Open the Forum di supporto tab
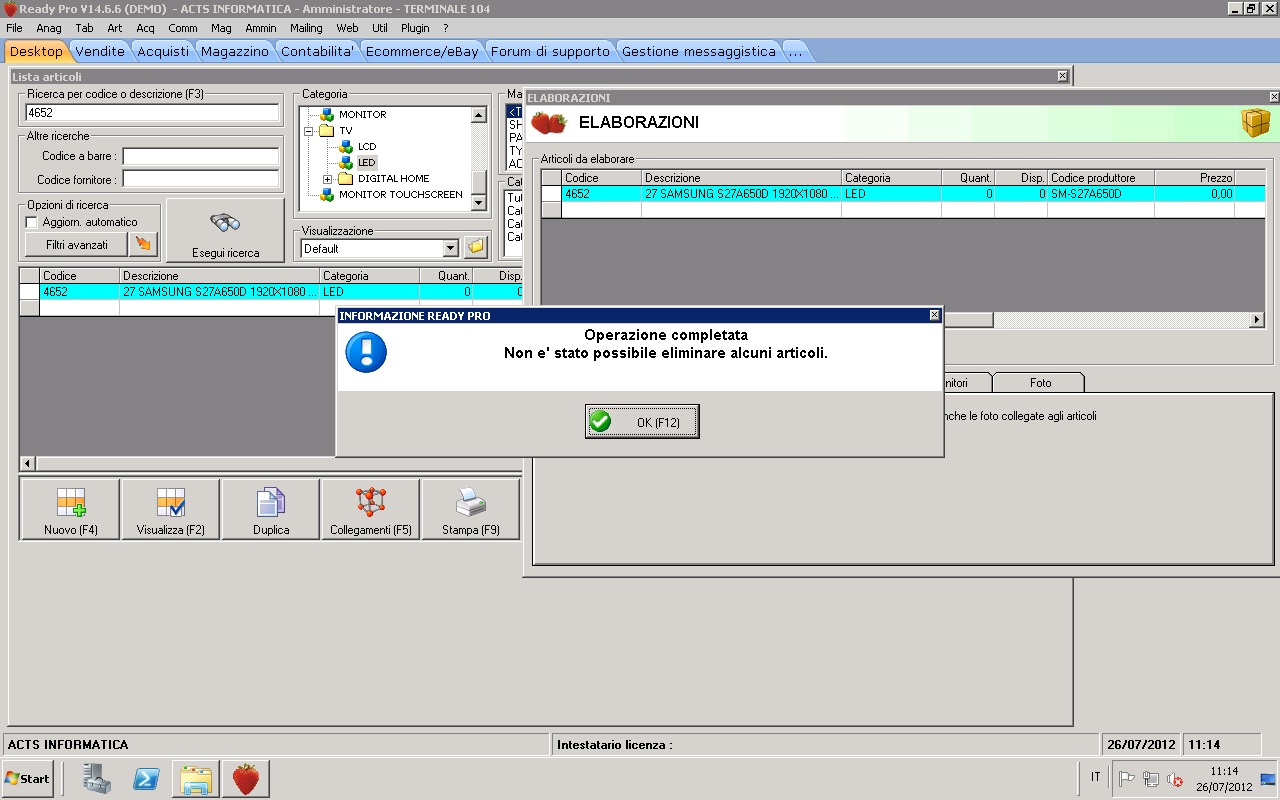The image size is (1280, 800). pos(550,51)
